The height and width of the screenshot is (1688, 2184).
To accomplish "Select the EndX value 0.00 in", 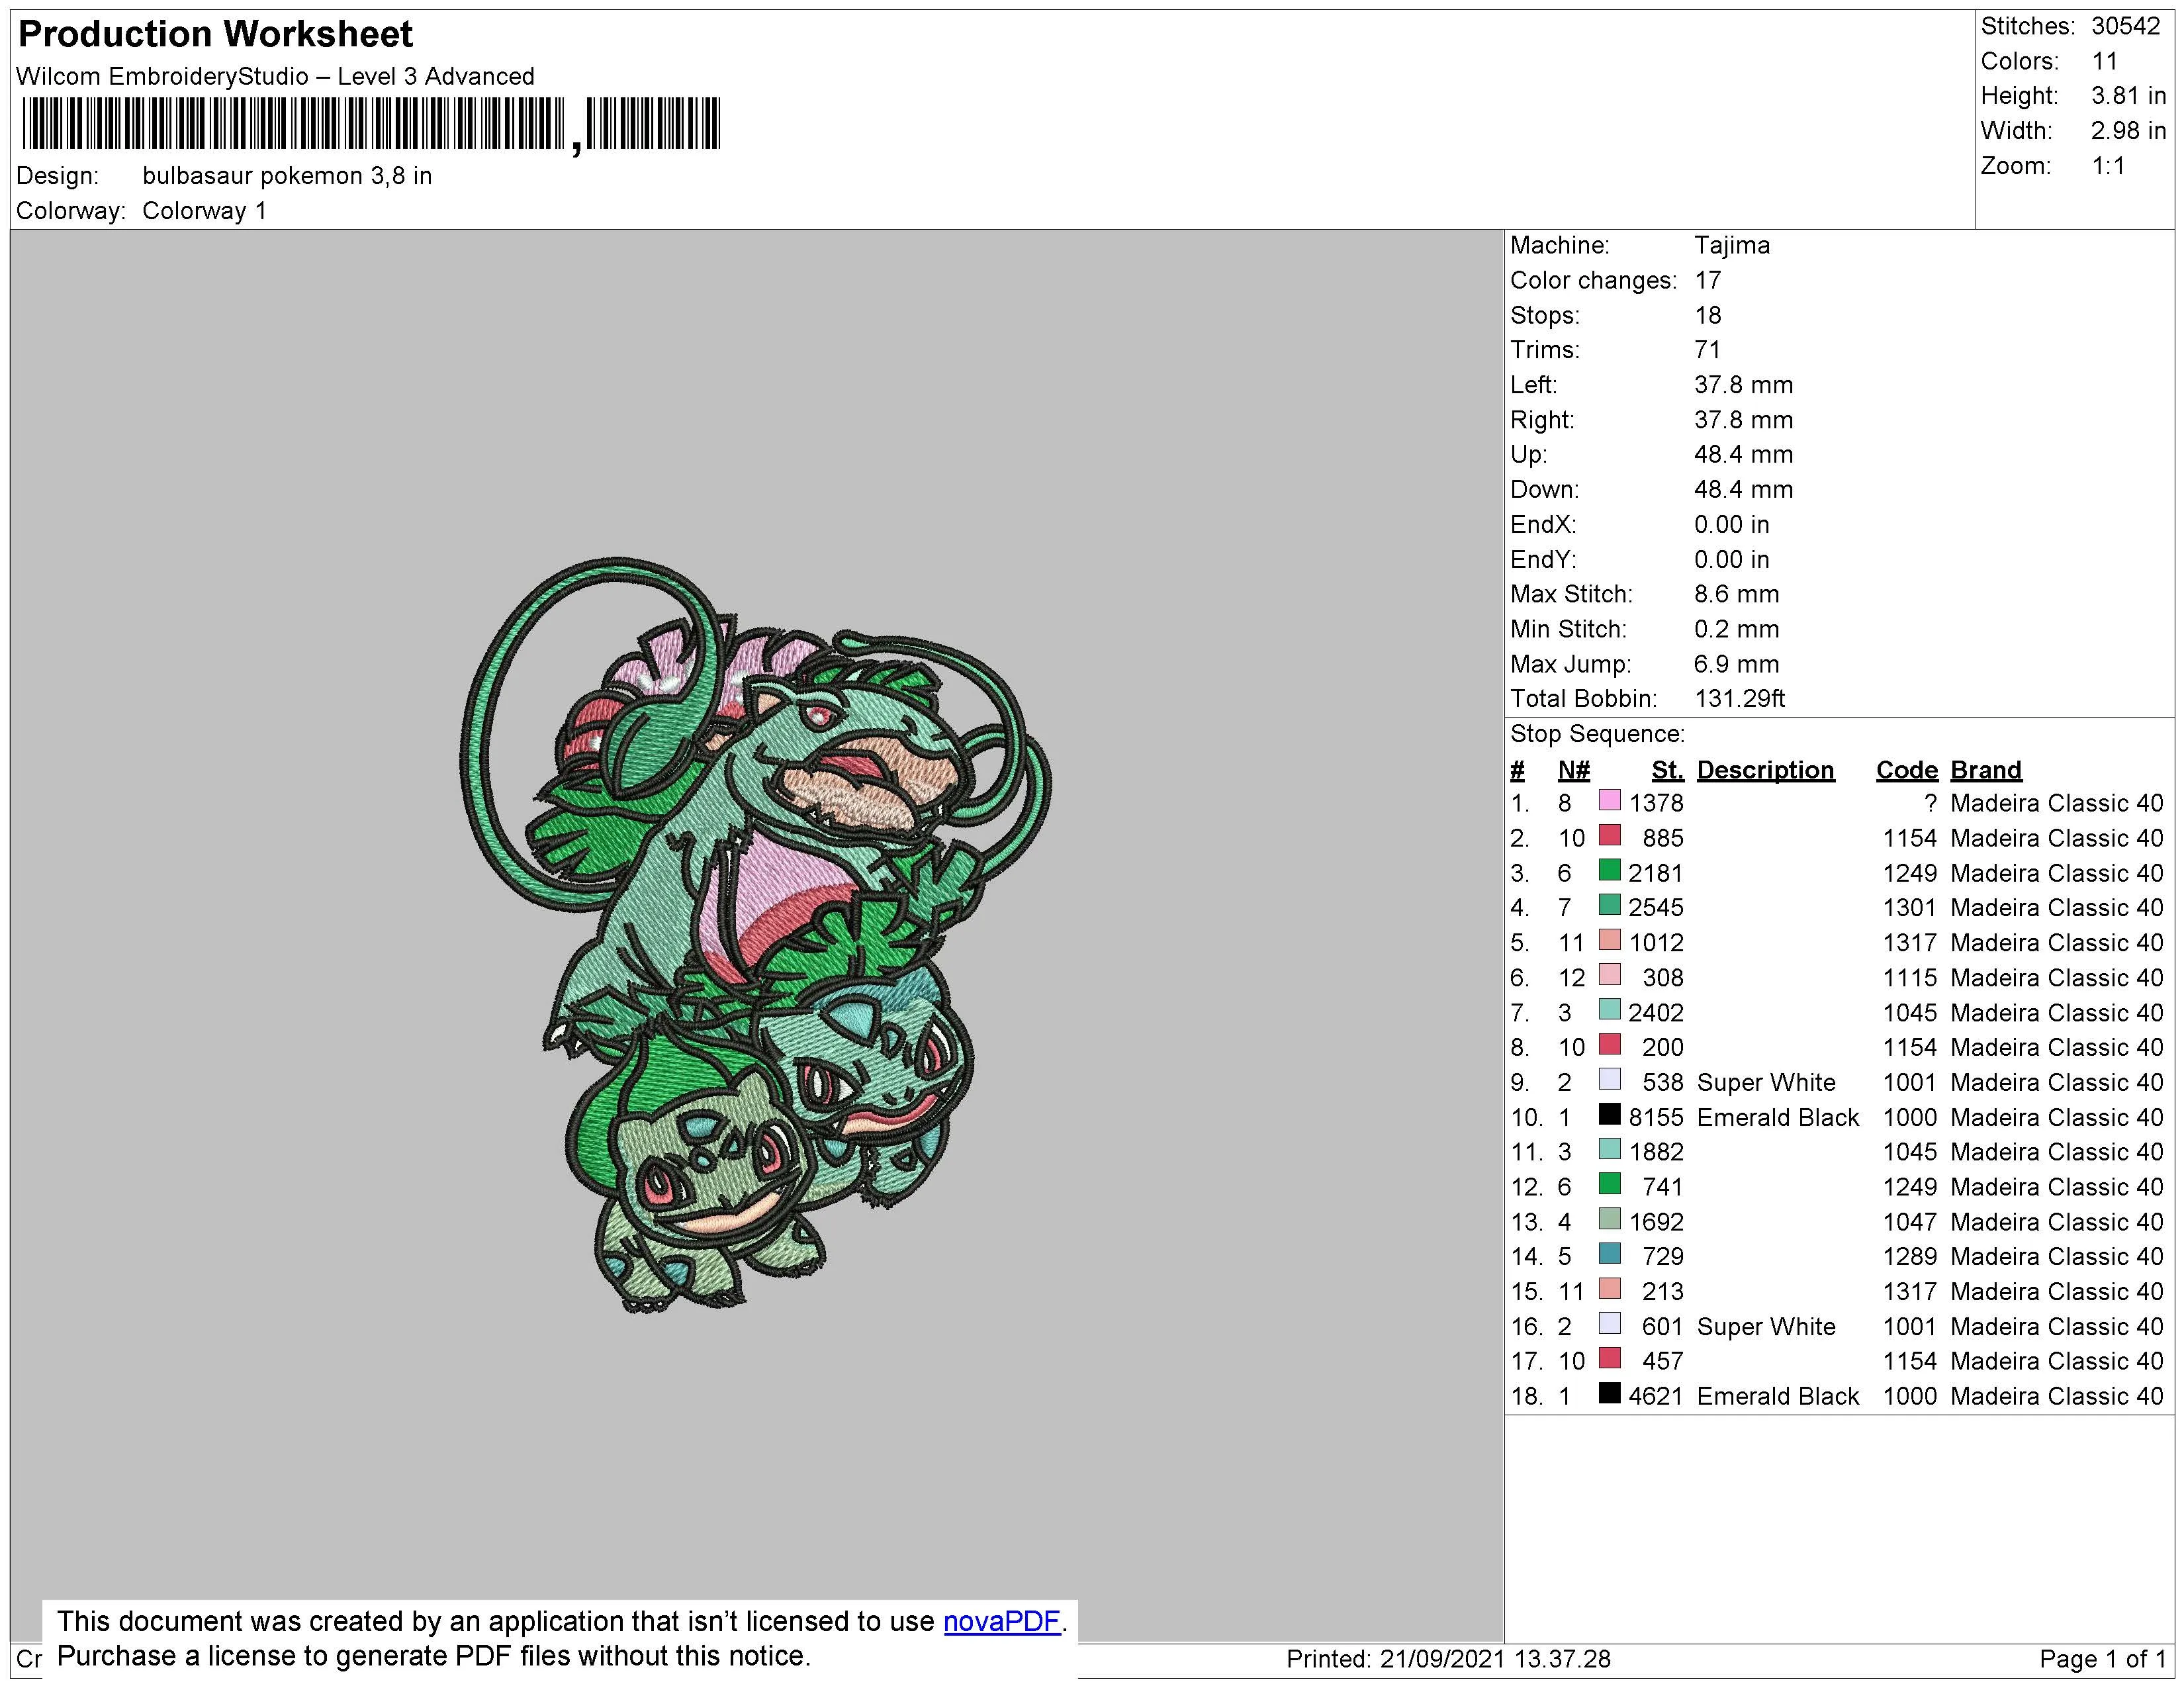I will click(1731, 525).
